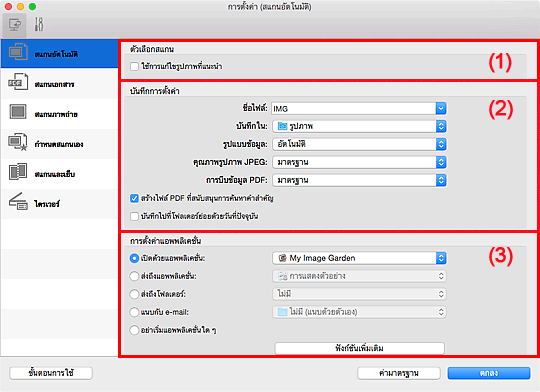Viewport: 540px width, 392px height.
Task: Check the save to dated subfolder checkbox
Action: [134, 216]
